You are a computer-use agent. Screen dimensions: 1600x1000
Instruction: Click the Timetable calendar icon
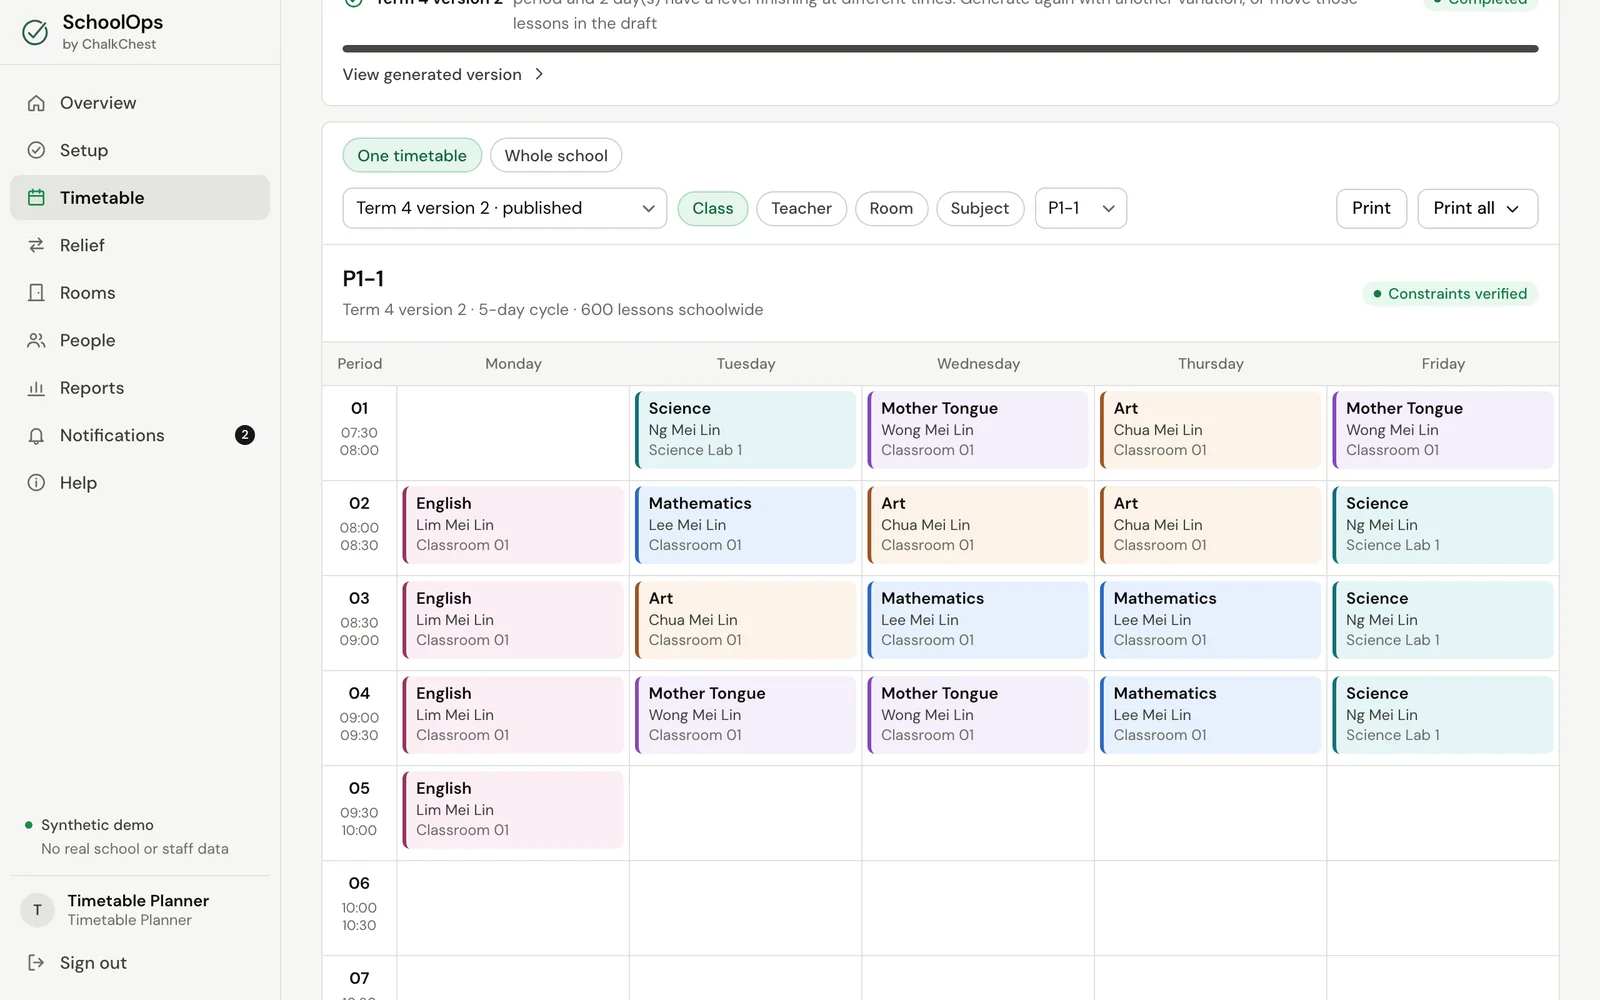pyautogui.click(x=36, y=198)
